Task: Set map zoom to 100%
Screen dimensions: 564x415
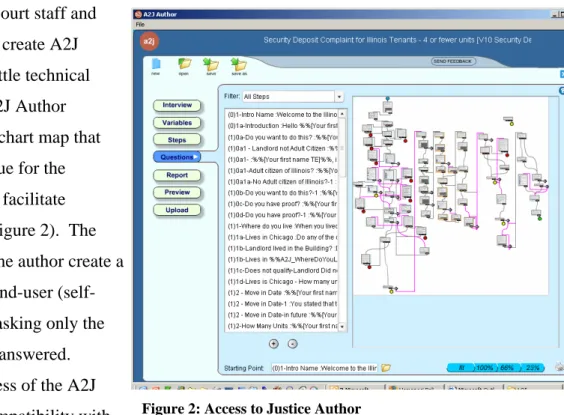Action: click(x=485, y=368)
